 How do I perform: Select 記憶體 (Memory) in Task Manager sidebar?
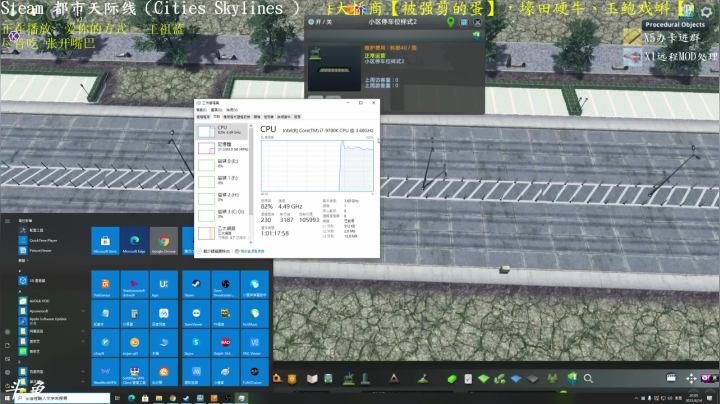(x=223, y=147)
